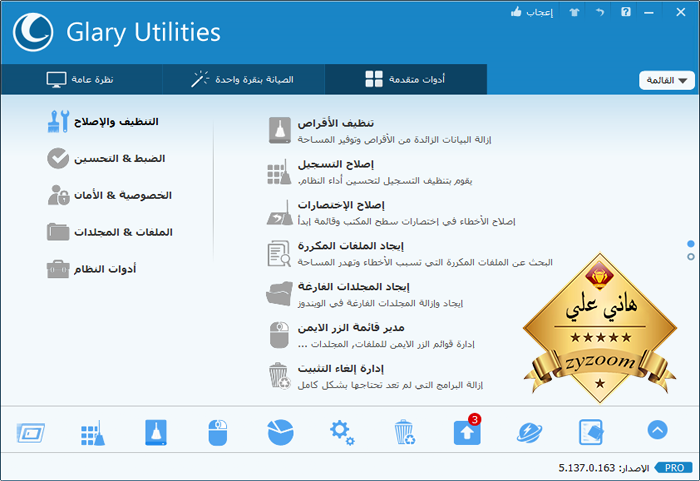Expand the bottom toolbar with the up-arrow circle
Image resolution: width=700 pixels, height=481 pixels.
click(658, 430)
